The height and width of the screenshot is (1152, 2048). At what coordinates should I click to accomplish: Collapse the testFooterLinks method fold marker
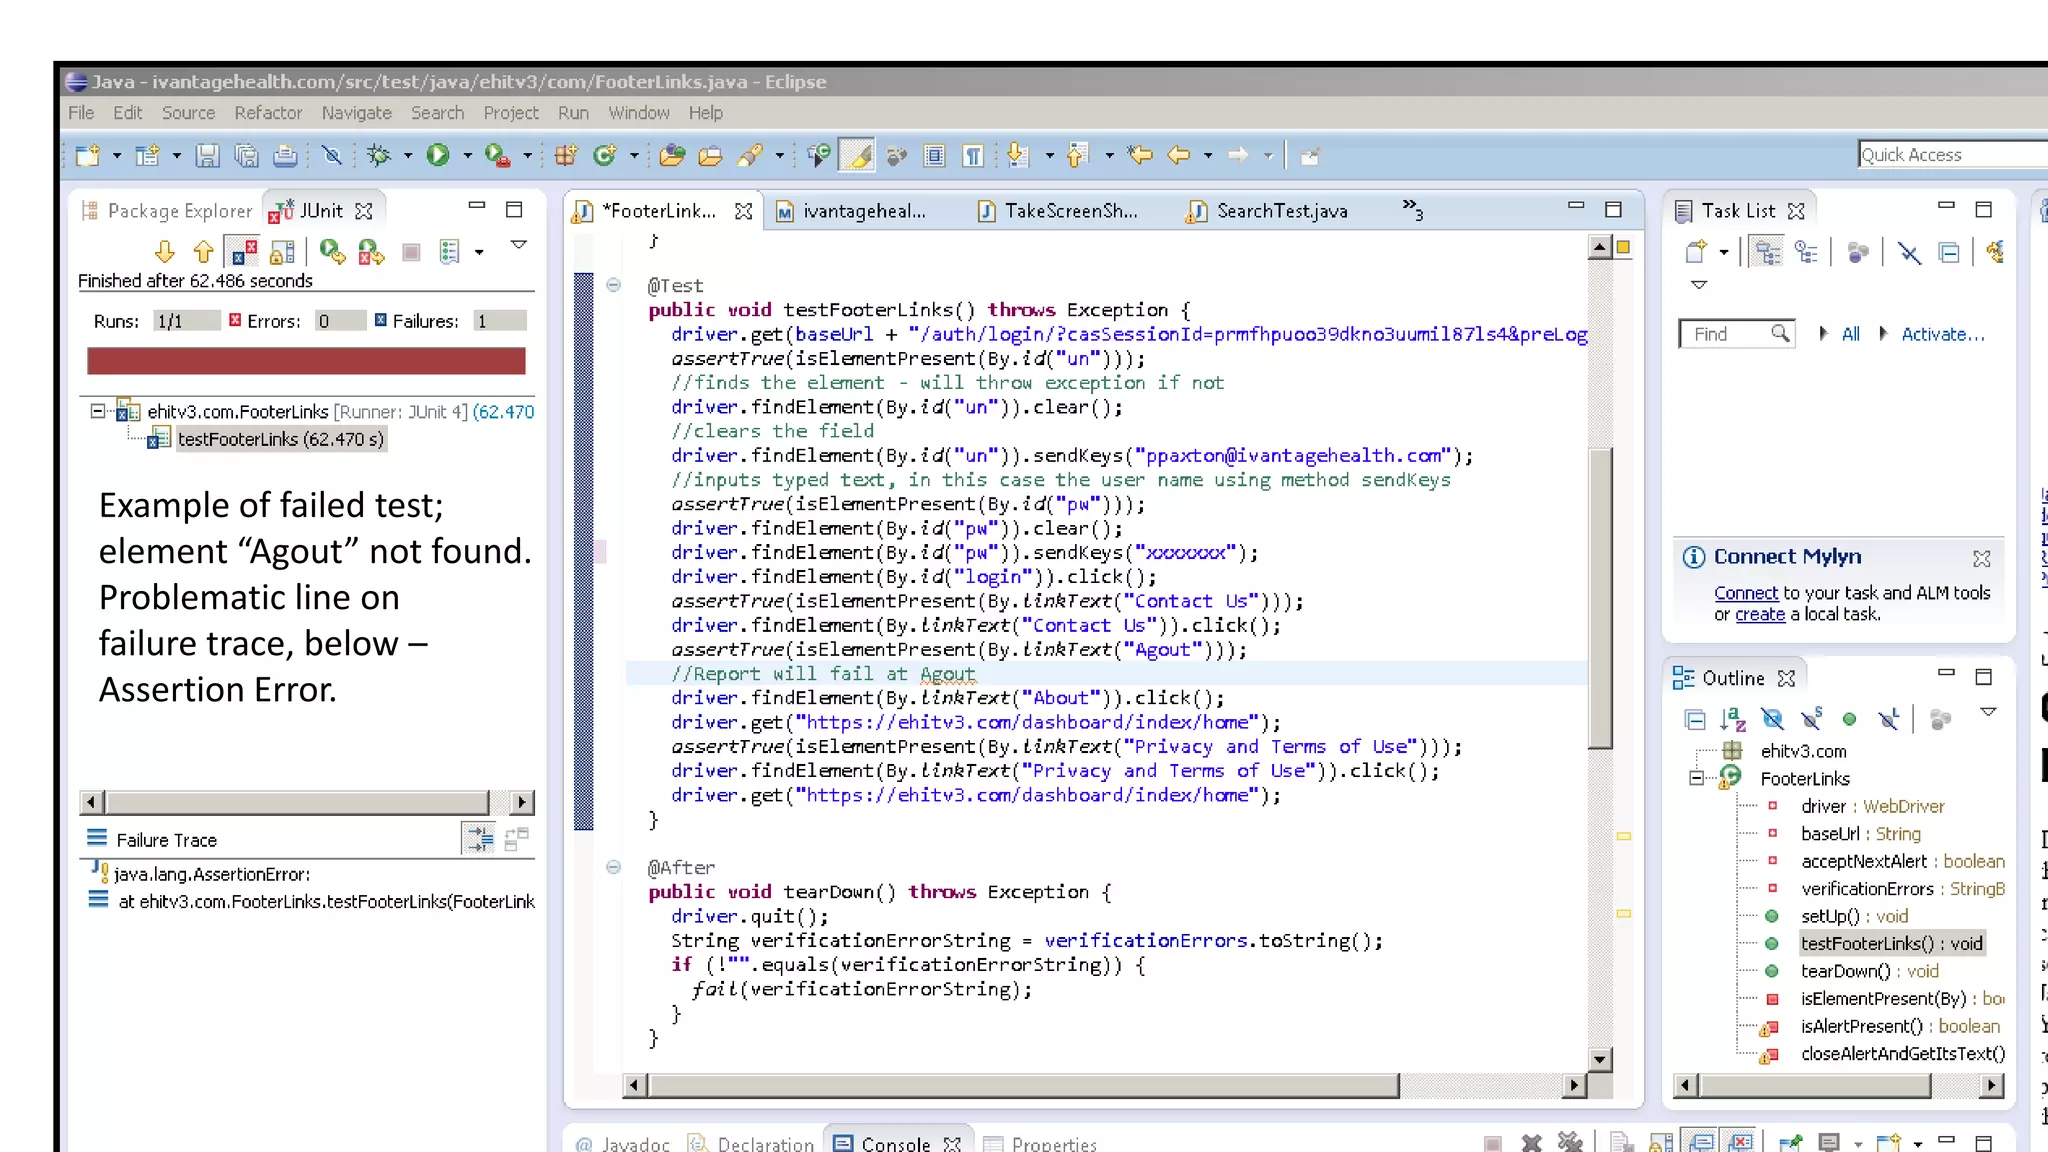click(x=613, y=285)
